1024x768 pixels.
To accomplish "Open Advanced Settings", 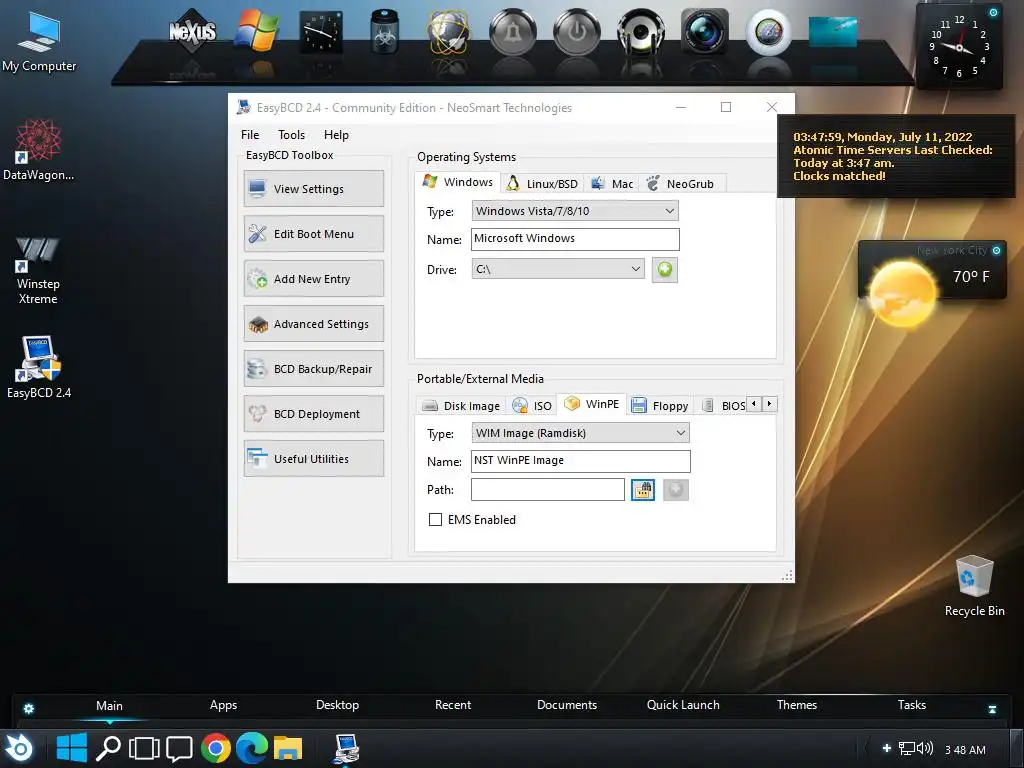I will pyautogui.click(x=314, y=324).
